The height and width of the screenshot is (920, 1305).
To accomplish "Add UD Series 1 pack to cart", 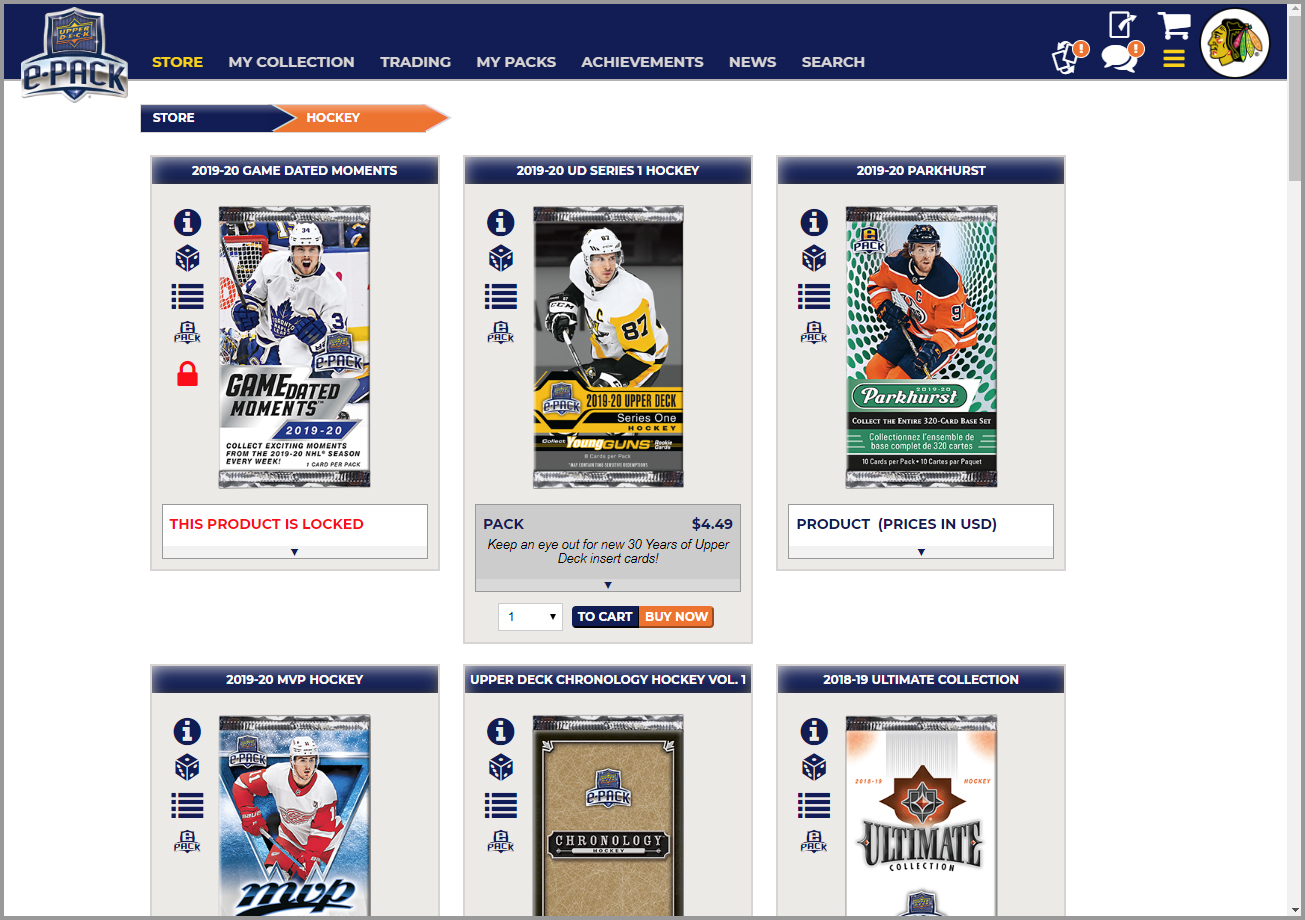I will [605, 617].
